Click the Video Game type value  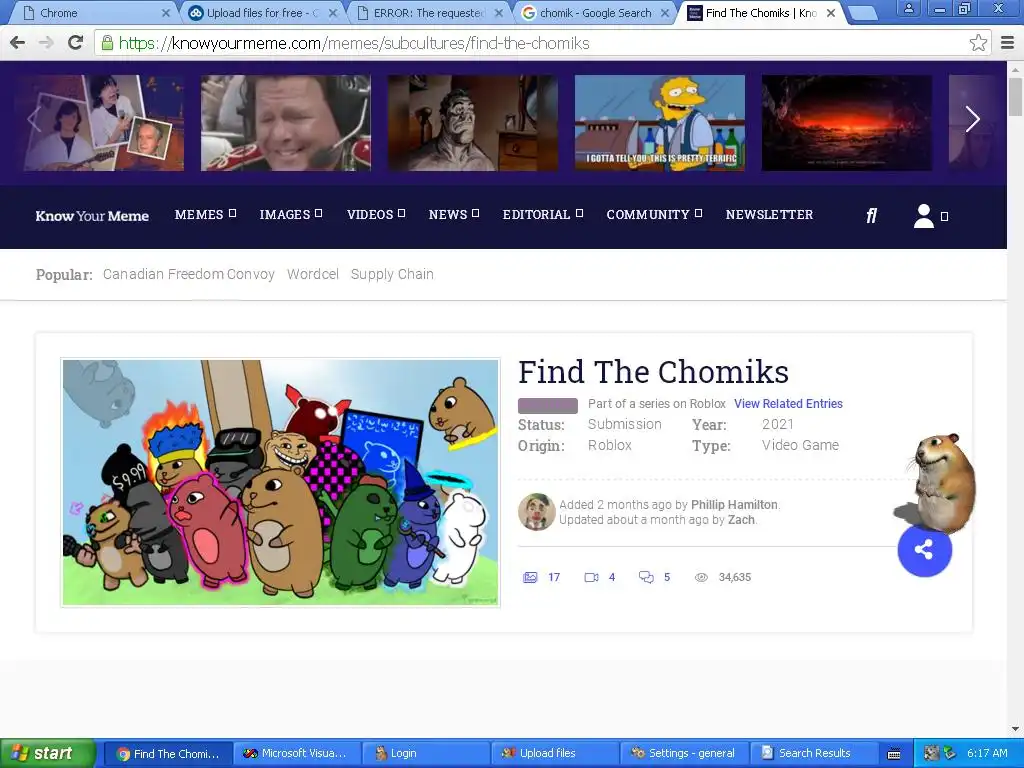click(800, 445)
